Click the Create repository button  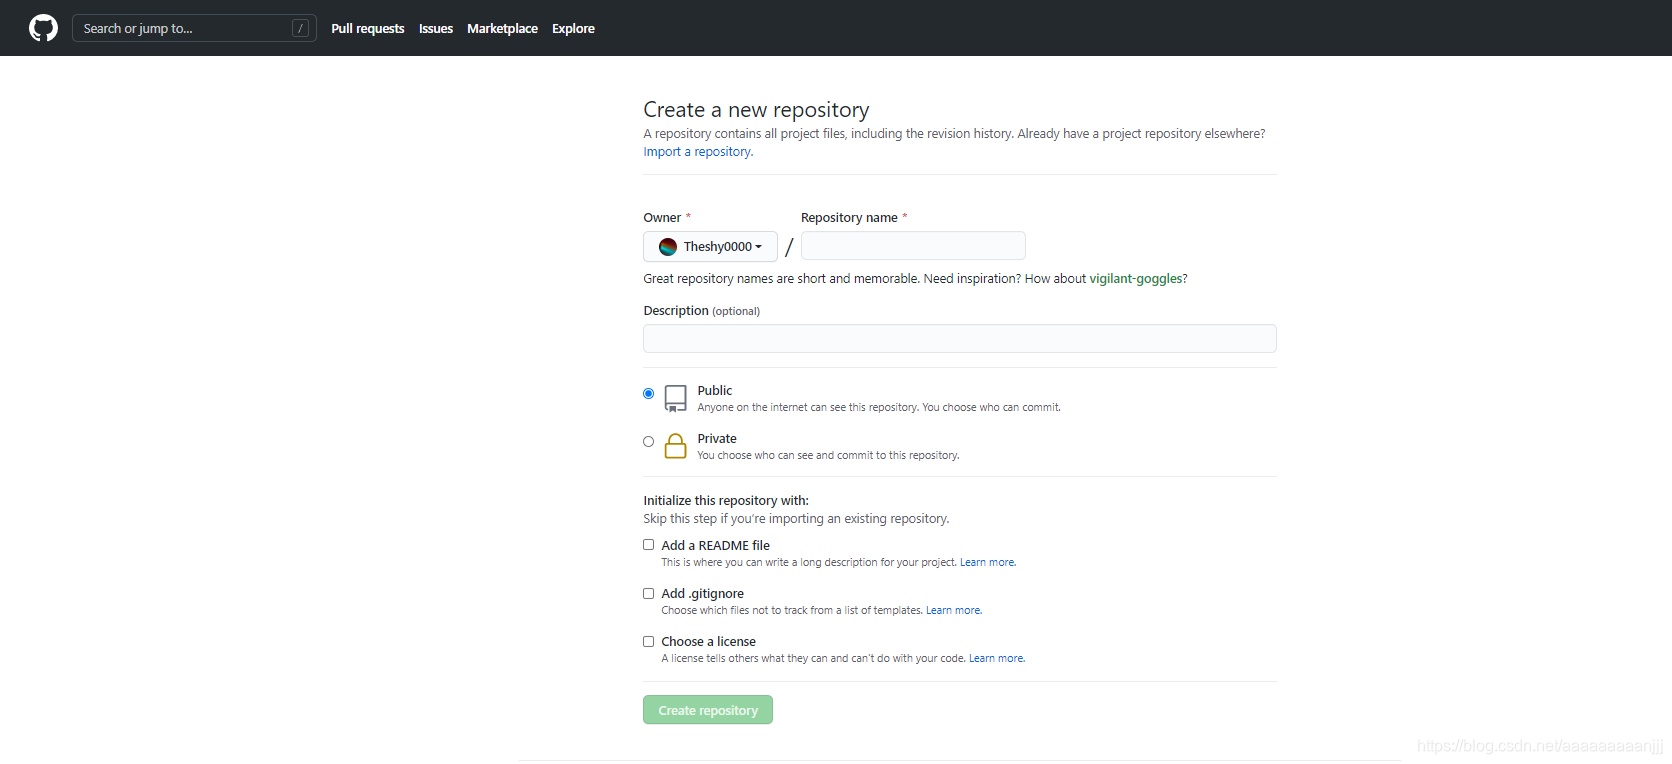(708, 710)
